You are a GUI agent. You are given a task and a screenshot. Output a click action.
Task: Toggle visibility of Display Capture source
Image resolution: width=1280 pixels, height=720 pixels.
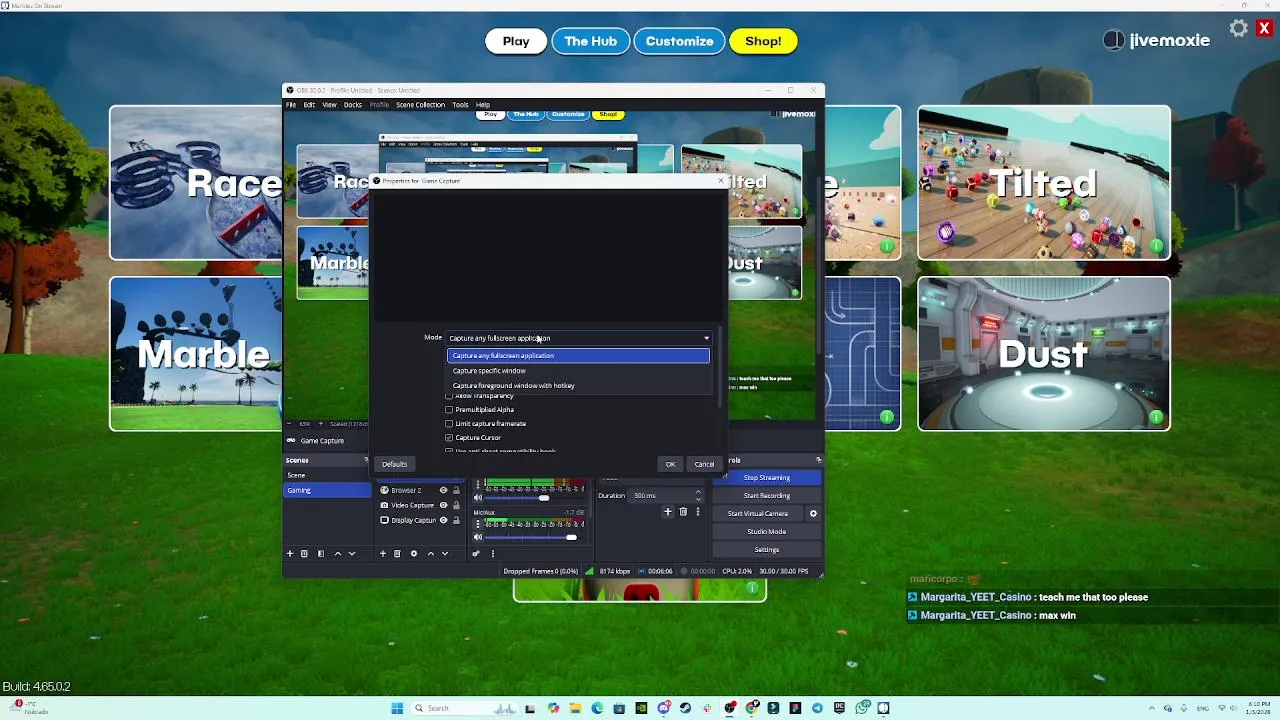click(x=443, y=520)
